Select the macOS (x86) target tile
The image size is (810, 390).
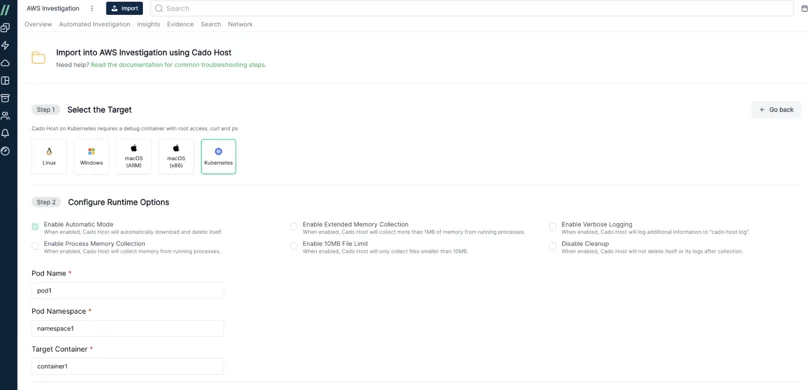pos(176,157)
